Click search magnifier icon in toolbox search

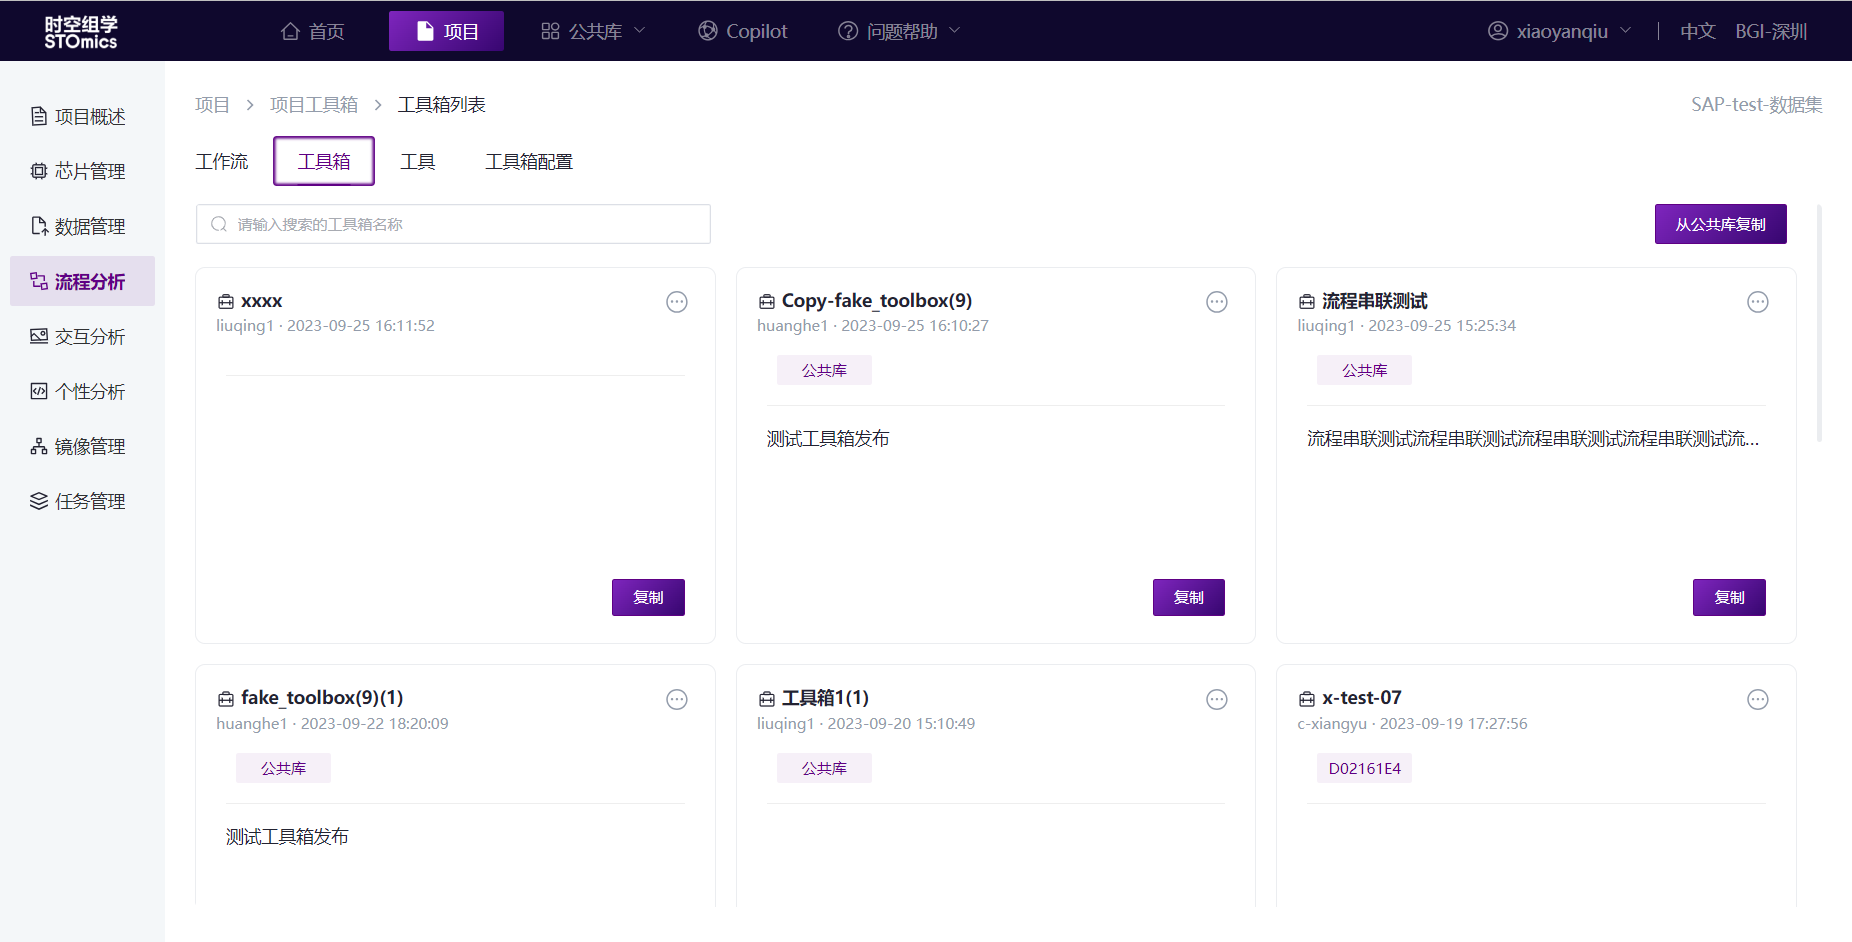(x=219, y=225)
